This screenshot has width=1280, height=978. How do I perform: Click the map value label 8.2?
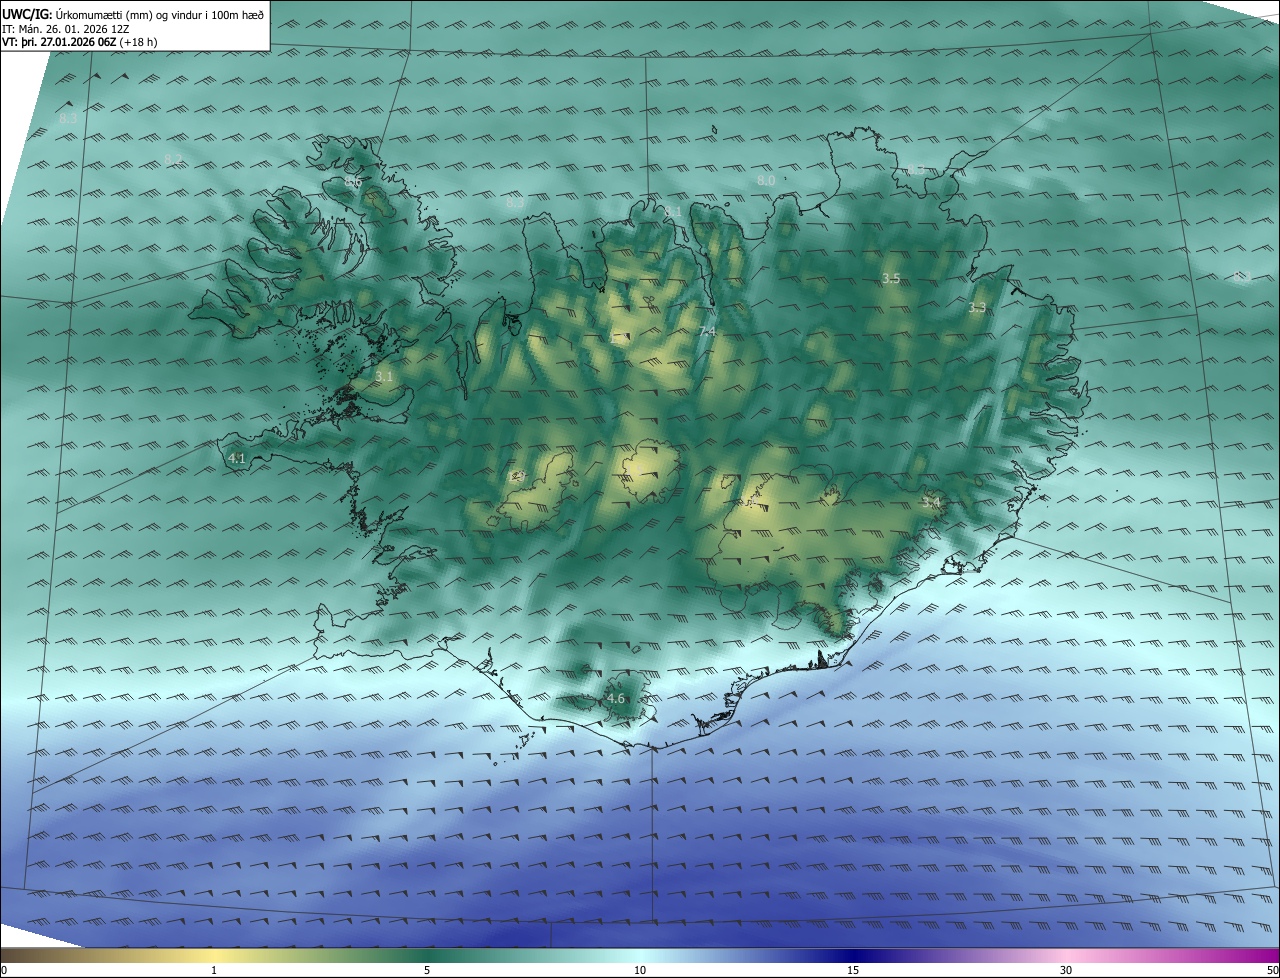pos(173,160)
